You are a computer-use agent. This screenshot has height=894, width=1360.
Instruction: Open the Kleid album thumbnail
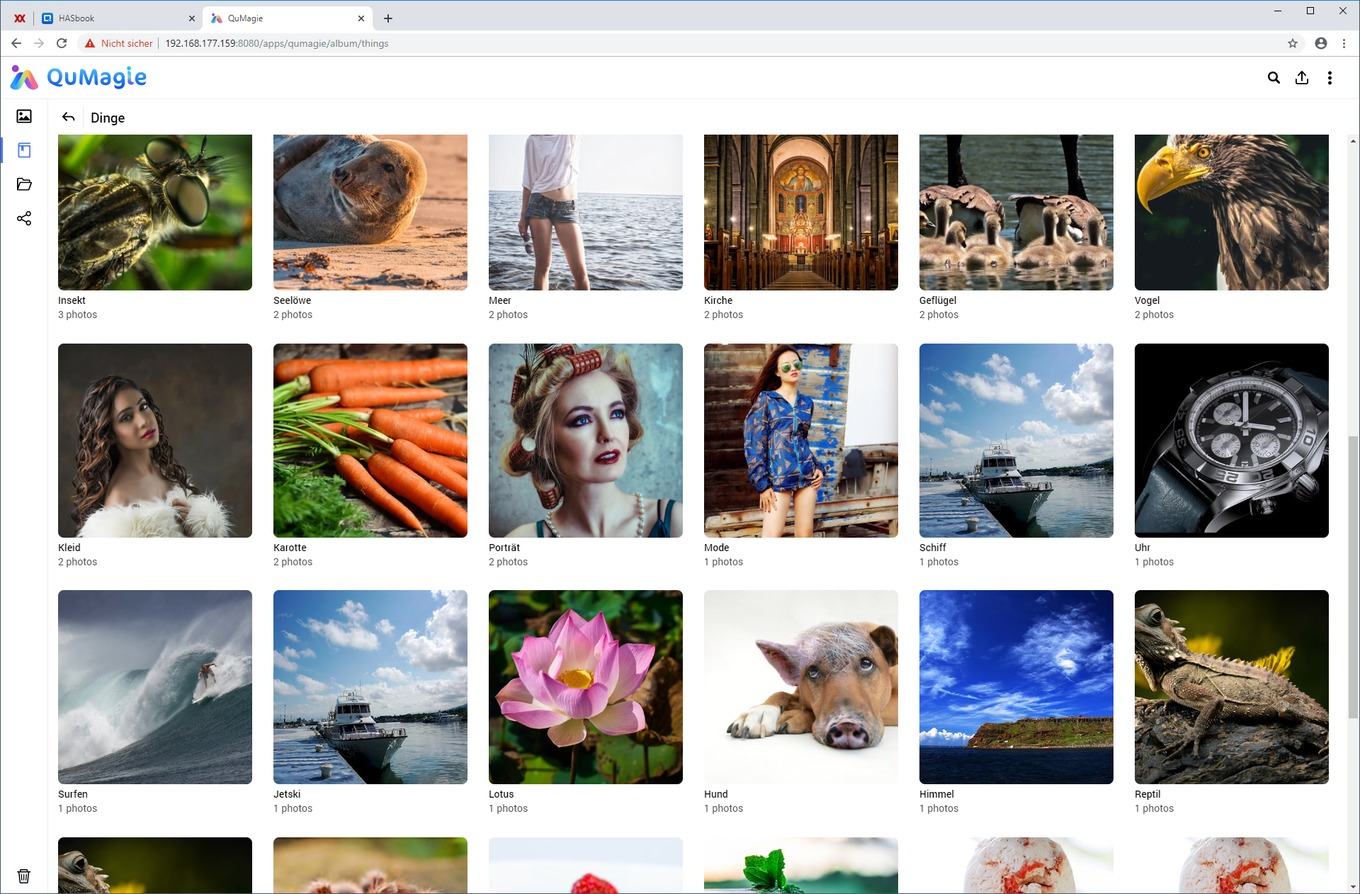click(155, 440)
